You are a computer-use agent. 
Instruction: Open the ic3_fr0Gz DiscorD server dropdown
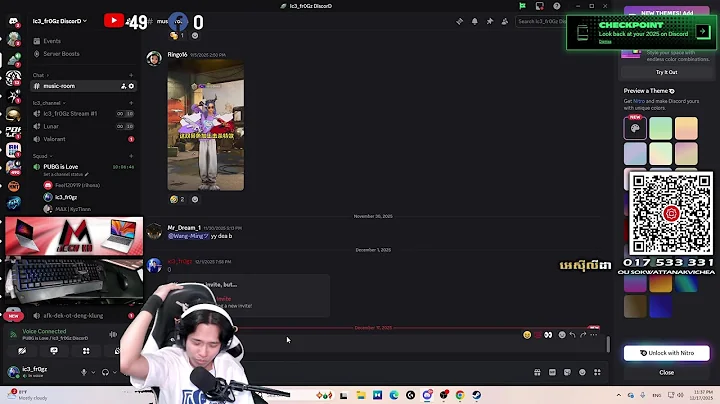pyautogui.click(x=60, y=21)
